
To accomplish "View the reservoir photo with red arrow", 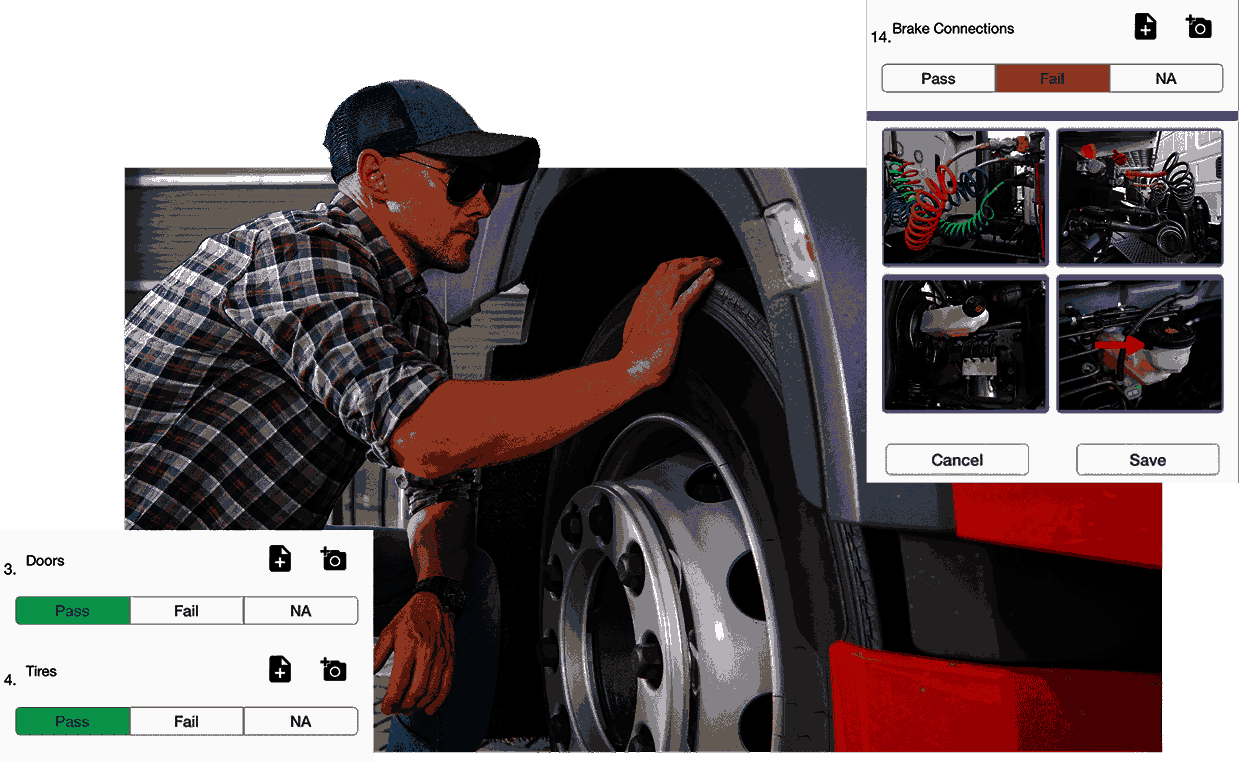I will [x=1139, y=344].
